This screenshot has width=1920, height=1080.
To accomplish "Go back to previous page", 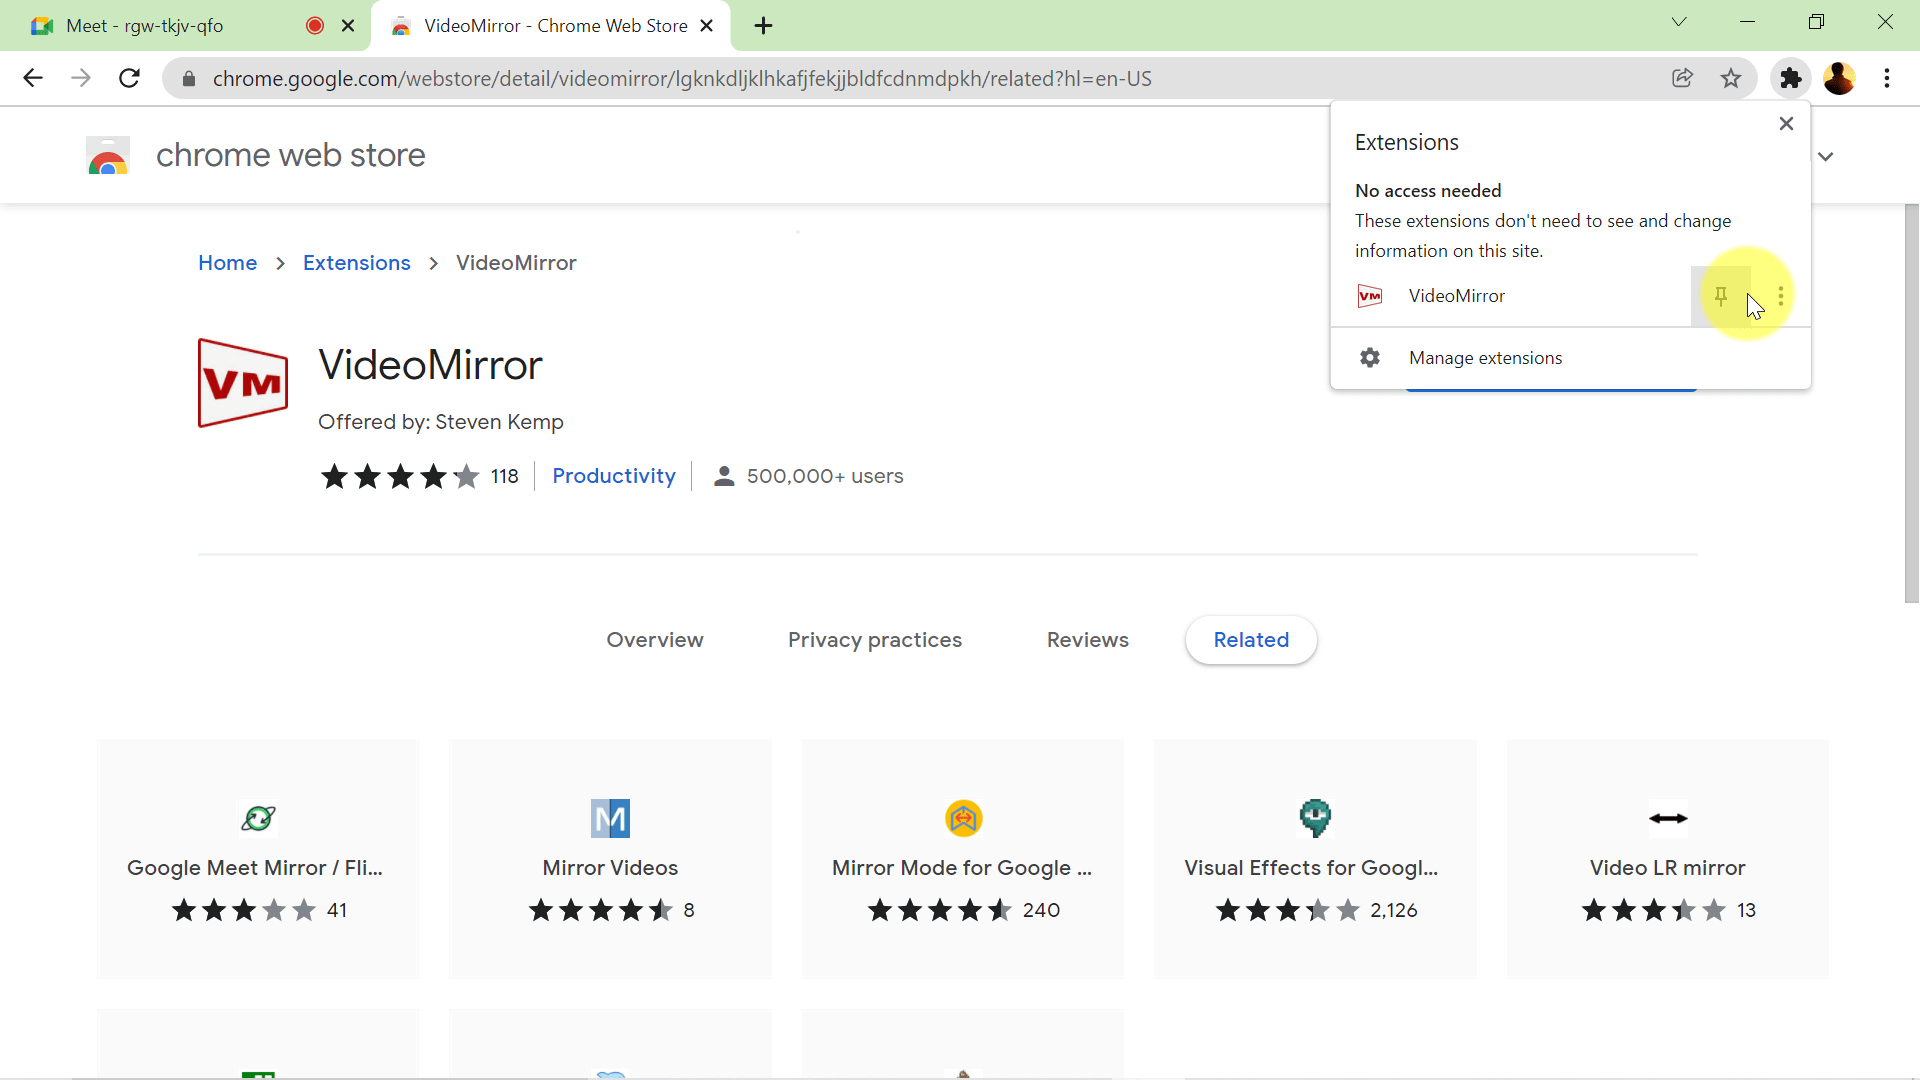I will pyautogui.click(x=33, y=78).
